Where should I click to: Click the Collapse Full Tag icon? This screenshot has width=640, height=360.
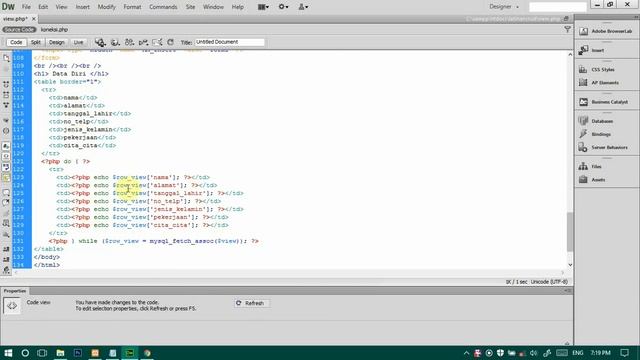[x=6, y=84]
